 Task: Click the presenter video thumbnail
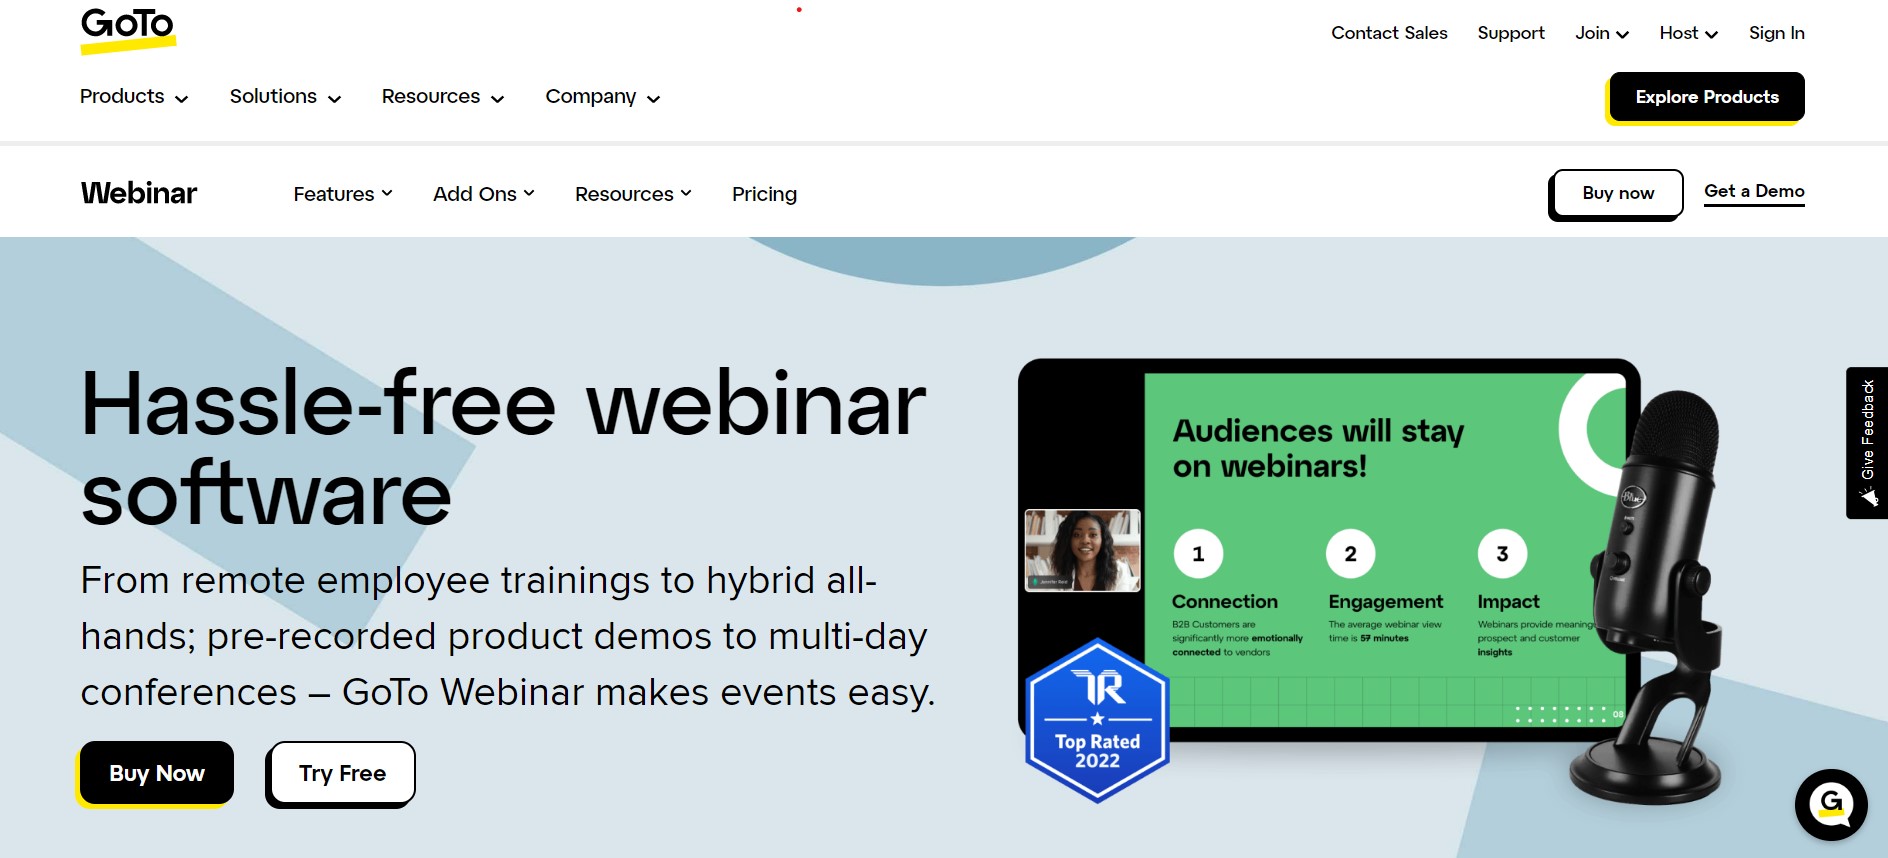[1083, 550]
